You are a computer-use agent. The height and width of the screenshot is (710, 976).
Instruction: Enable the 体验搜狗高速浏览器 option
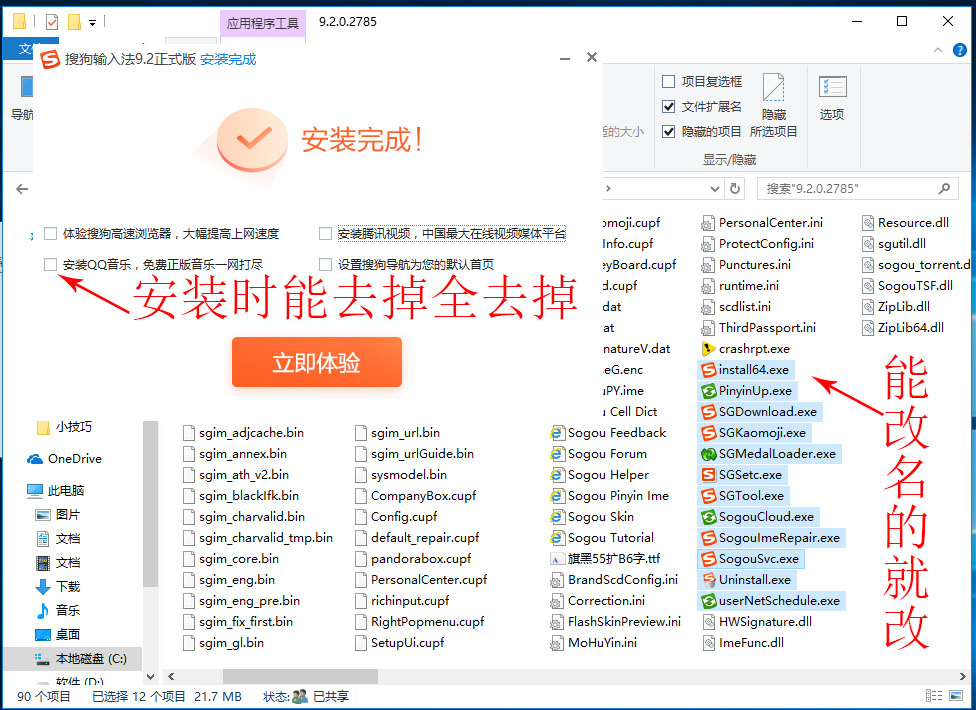click(x=50, y=233)
